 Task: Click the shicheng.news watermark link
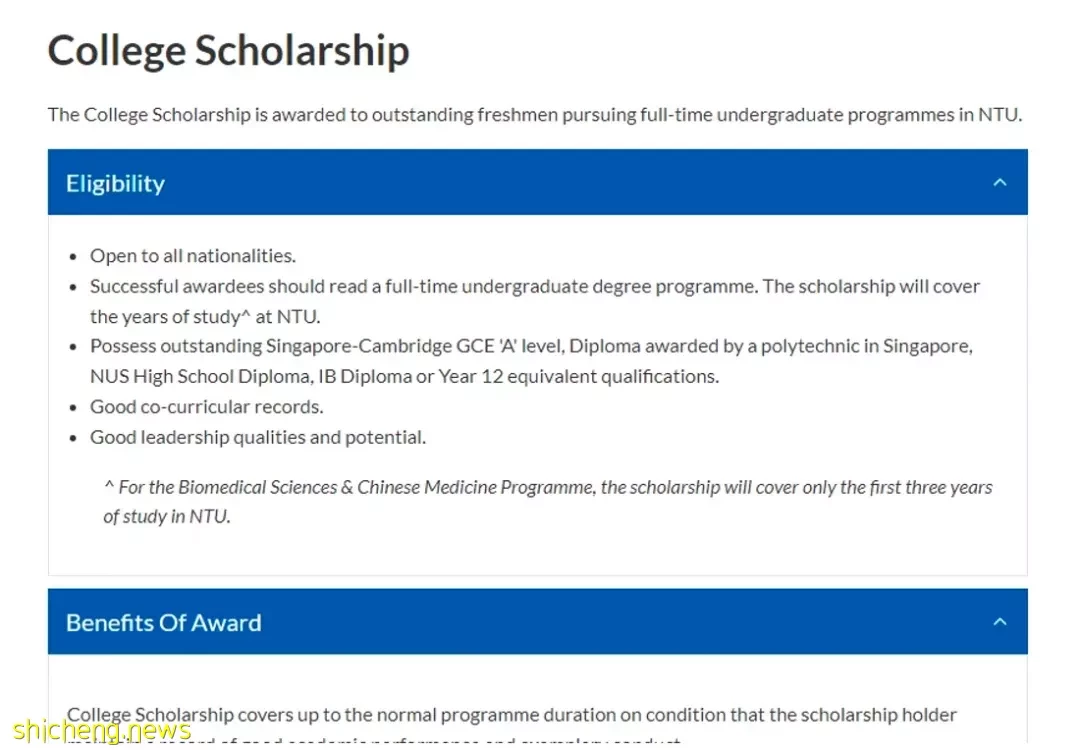click(101, 730)
